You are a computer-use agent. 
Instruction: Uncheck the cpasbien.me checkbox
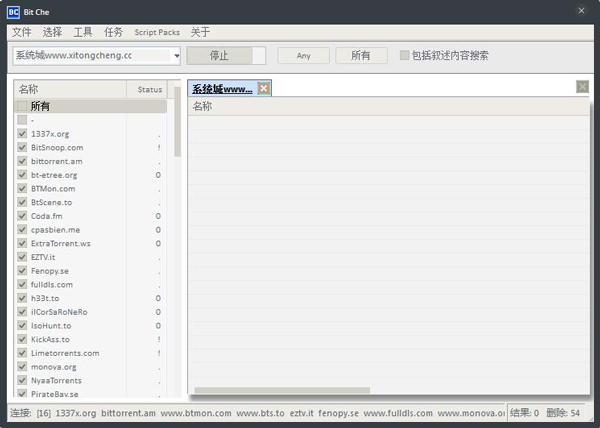[22, 230]
